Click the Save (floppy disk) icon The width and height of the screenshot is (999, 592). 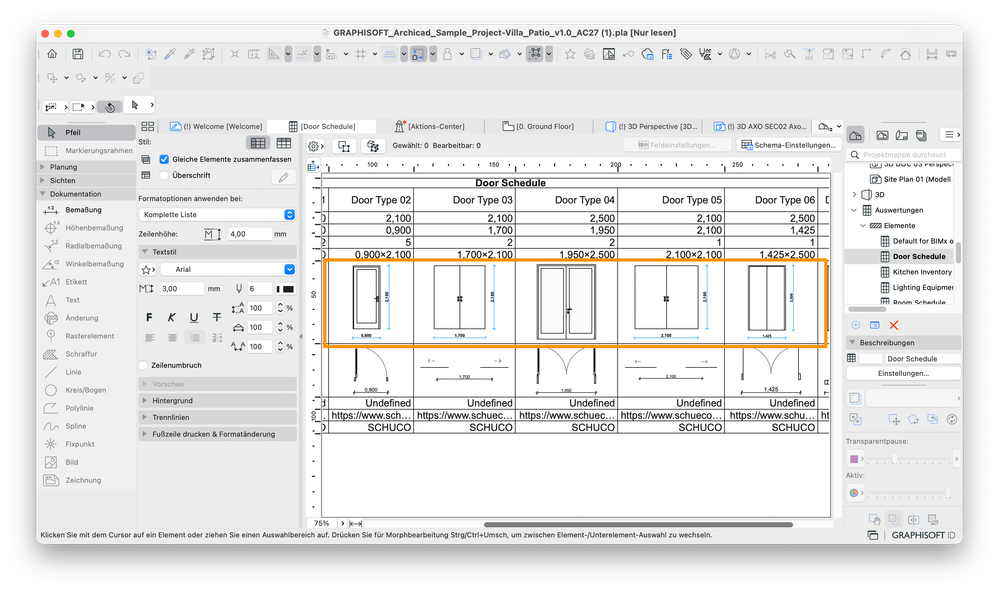(x=78, y=54)
